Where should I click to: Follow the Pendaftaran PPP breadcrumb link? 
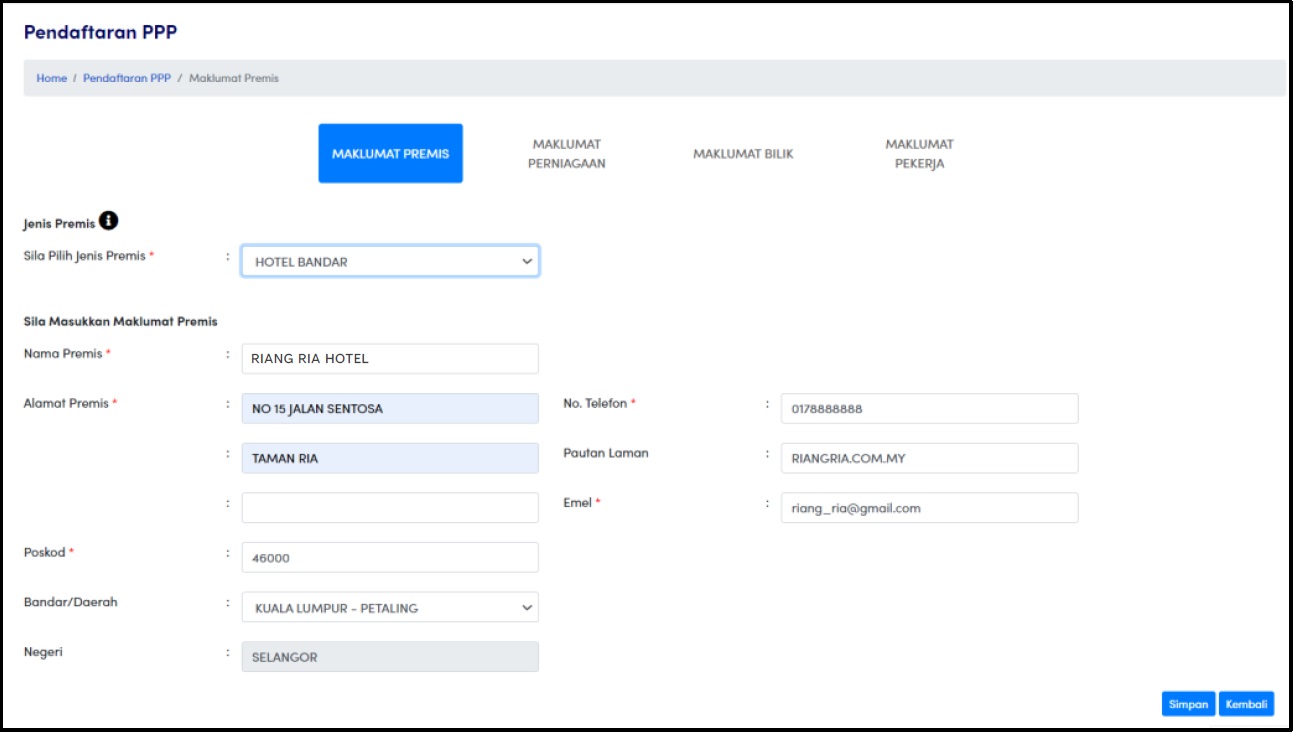click(x=127, y=78)
